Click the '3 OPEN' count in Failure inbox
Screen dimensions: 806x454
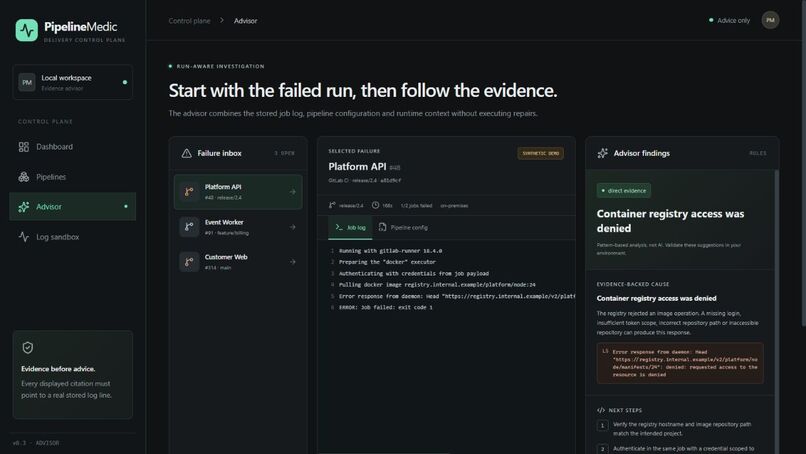coord(284,153)
